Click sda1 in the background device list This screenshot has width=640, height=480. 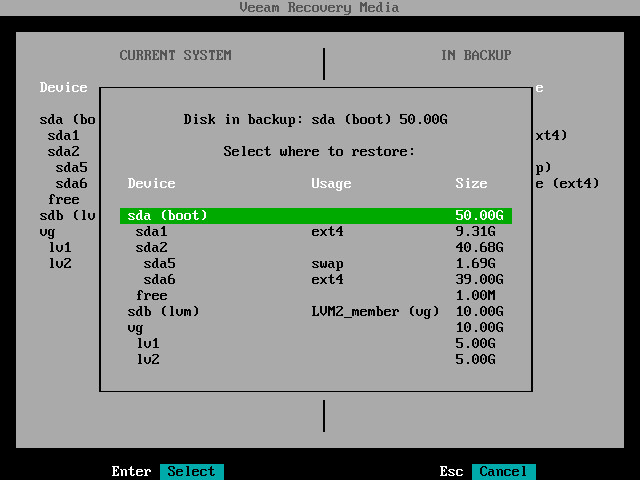click(63, 136)
